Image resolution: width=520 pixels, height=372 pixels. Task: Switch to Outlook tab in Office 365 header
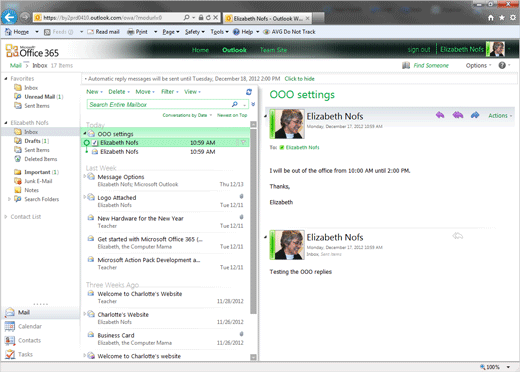click(x=234, y=50)
